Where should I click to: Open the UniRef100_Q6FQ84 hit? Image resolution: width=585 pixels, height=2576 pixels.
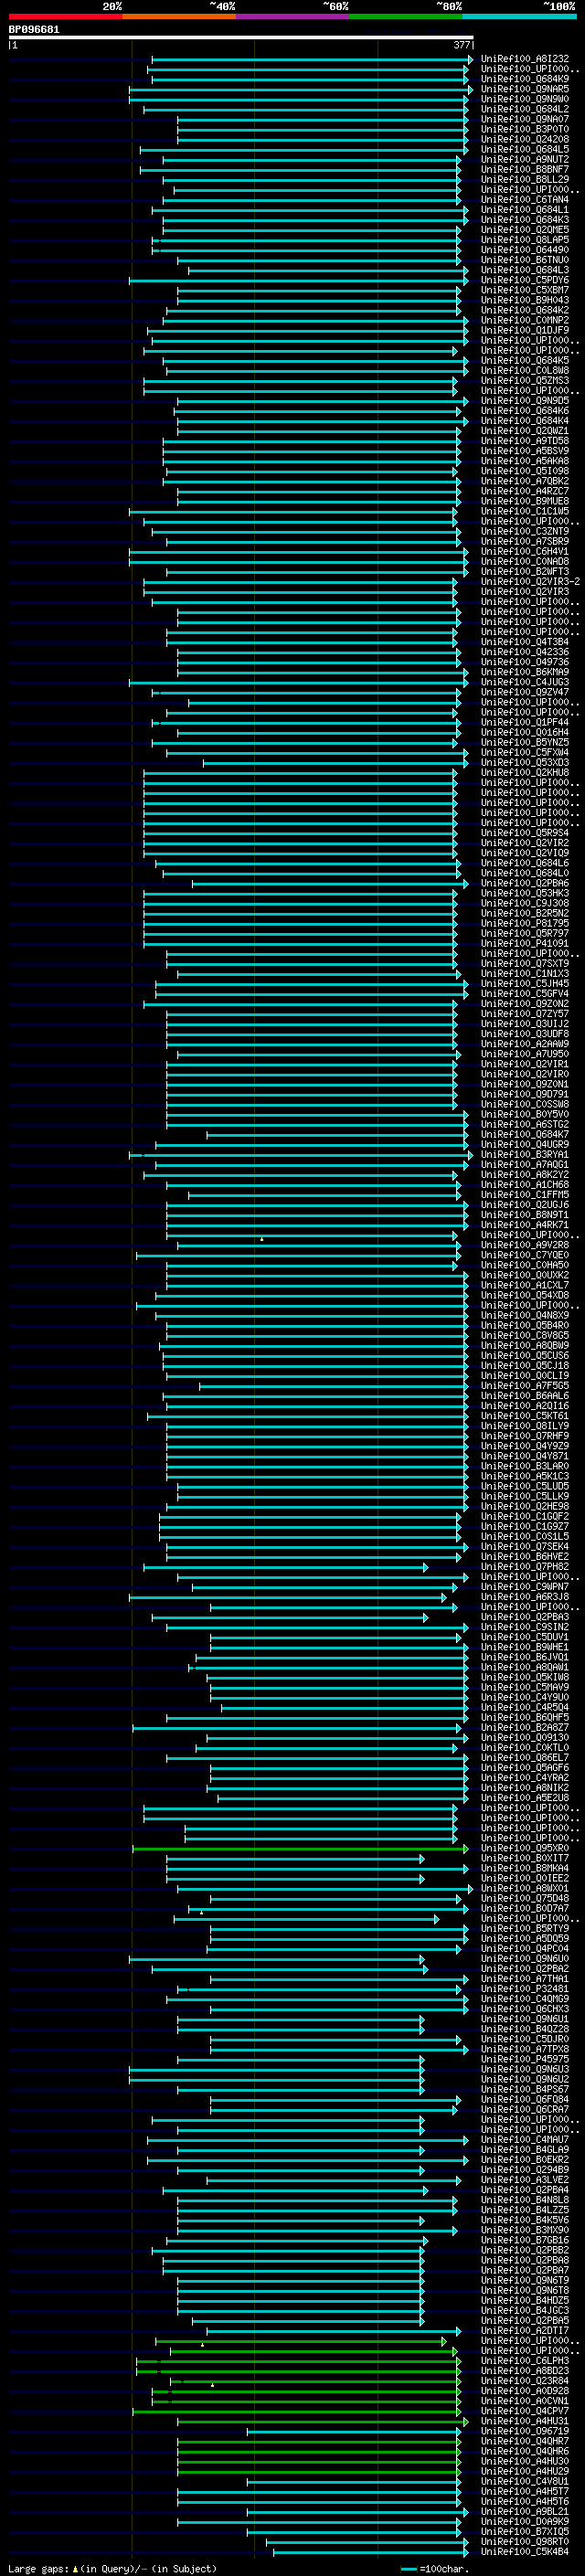click(525, 2099)
